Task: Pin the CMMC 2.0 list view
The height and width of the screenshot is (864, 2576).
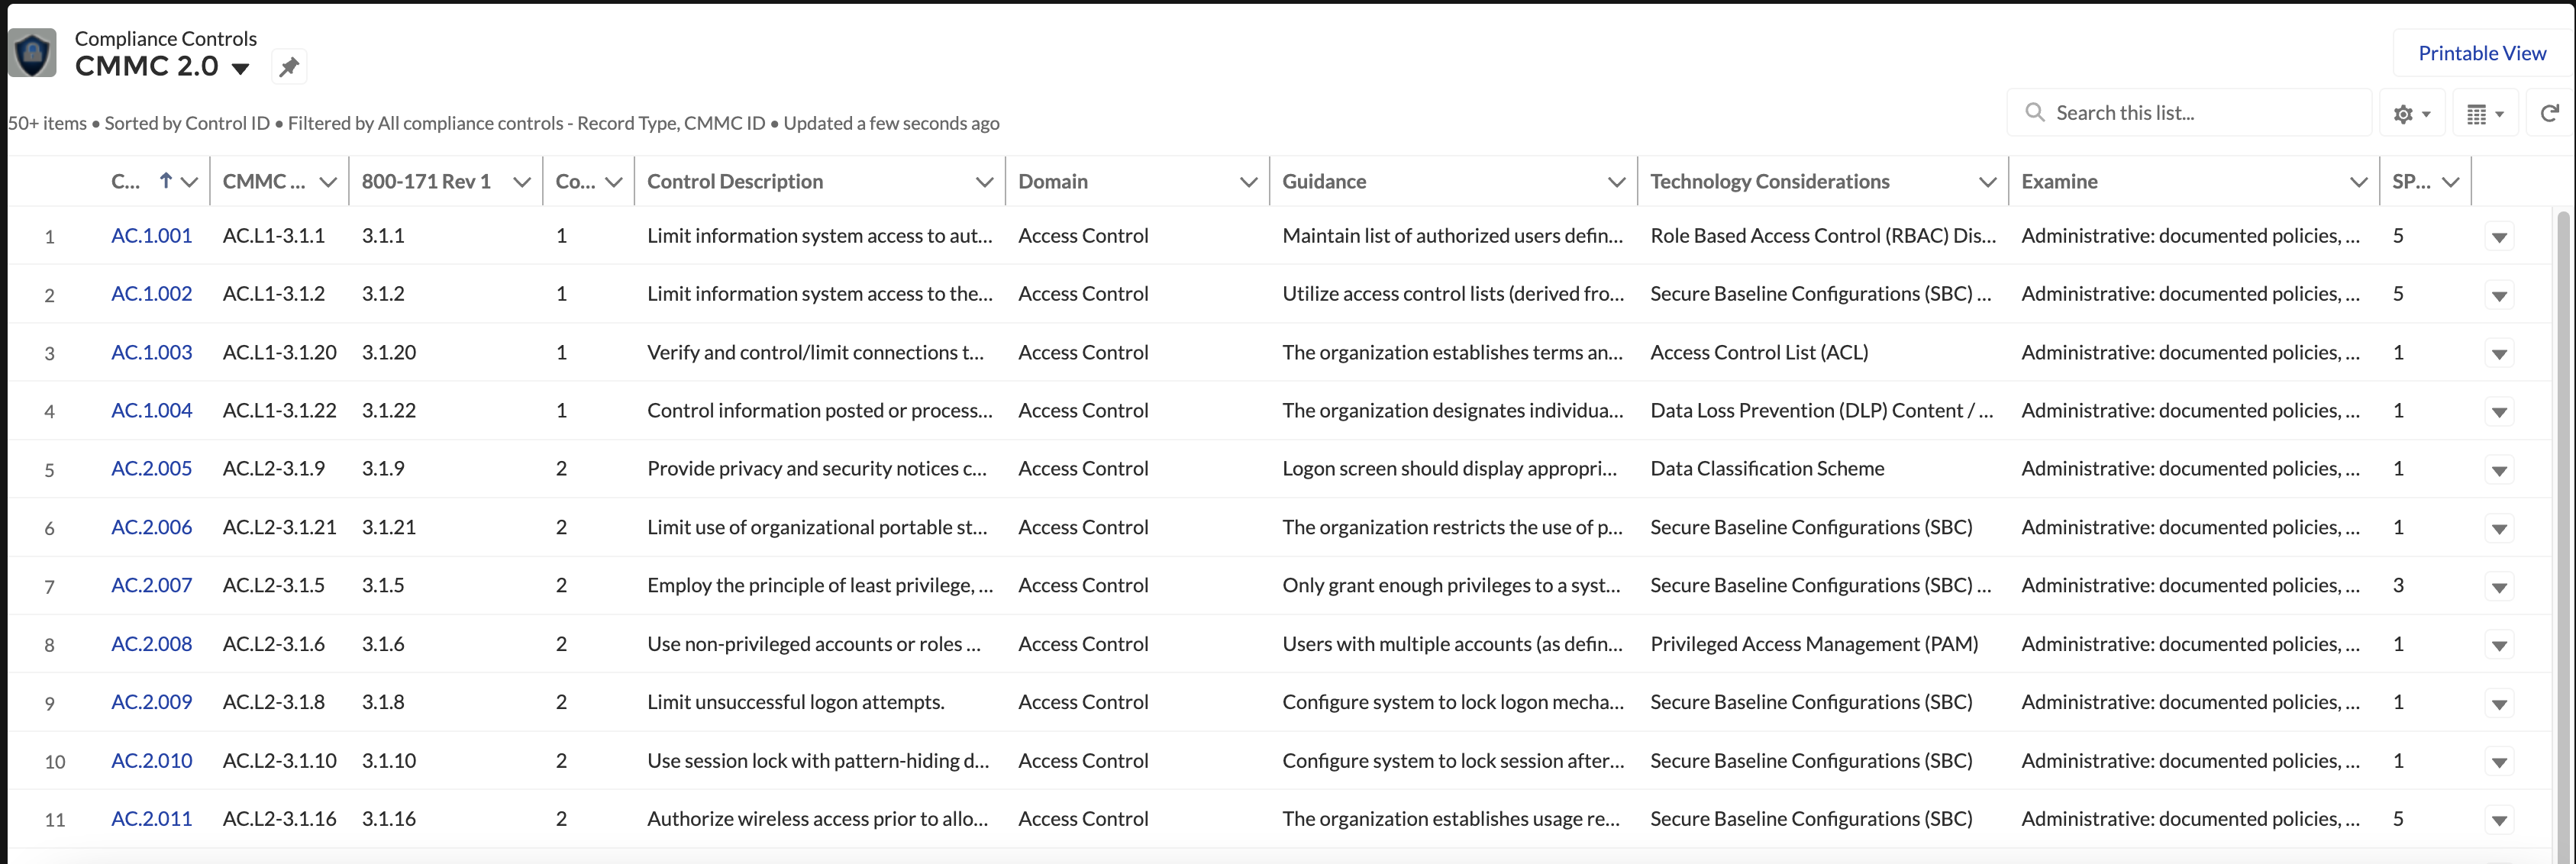Action: coord(289,67)
